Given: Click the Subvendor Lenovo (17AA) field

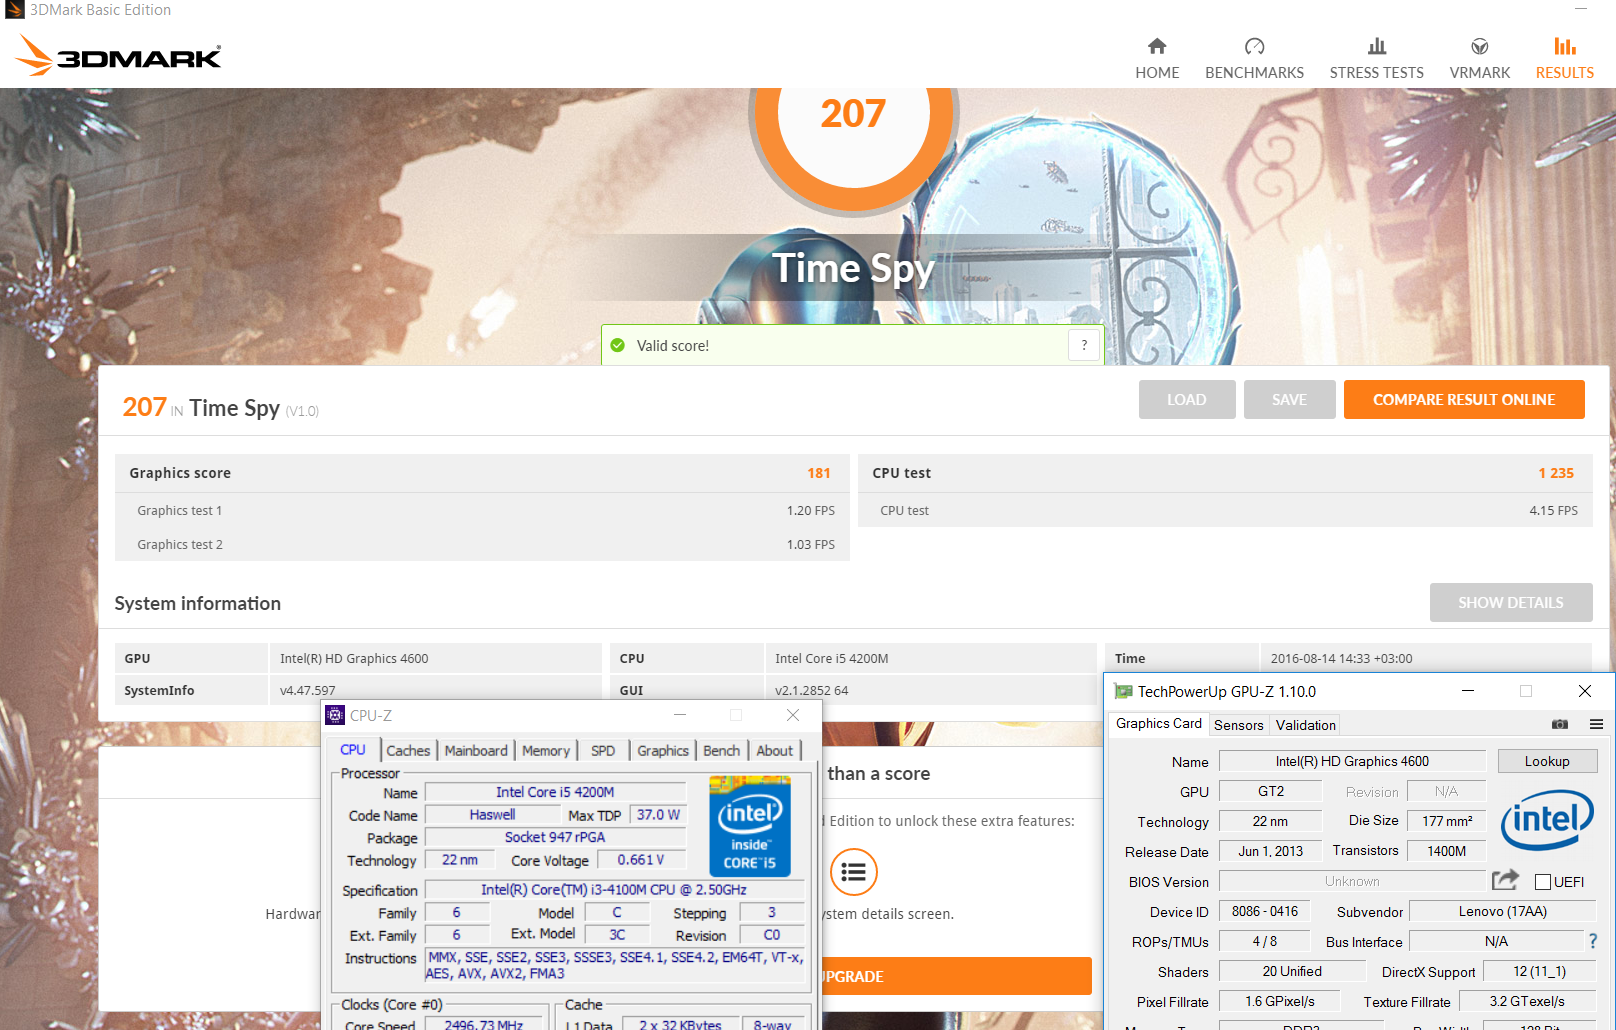Looking at the screenshot, I should (1502, 911).
